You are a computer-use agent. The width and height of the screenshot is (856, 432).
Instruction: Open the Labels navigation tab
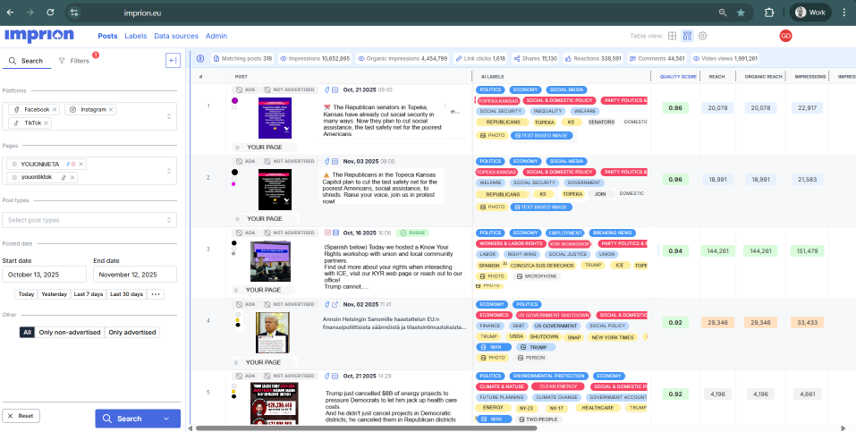[x=135, y=36]
